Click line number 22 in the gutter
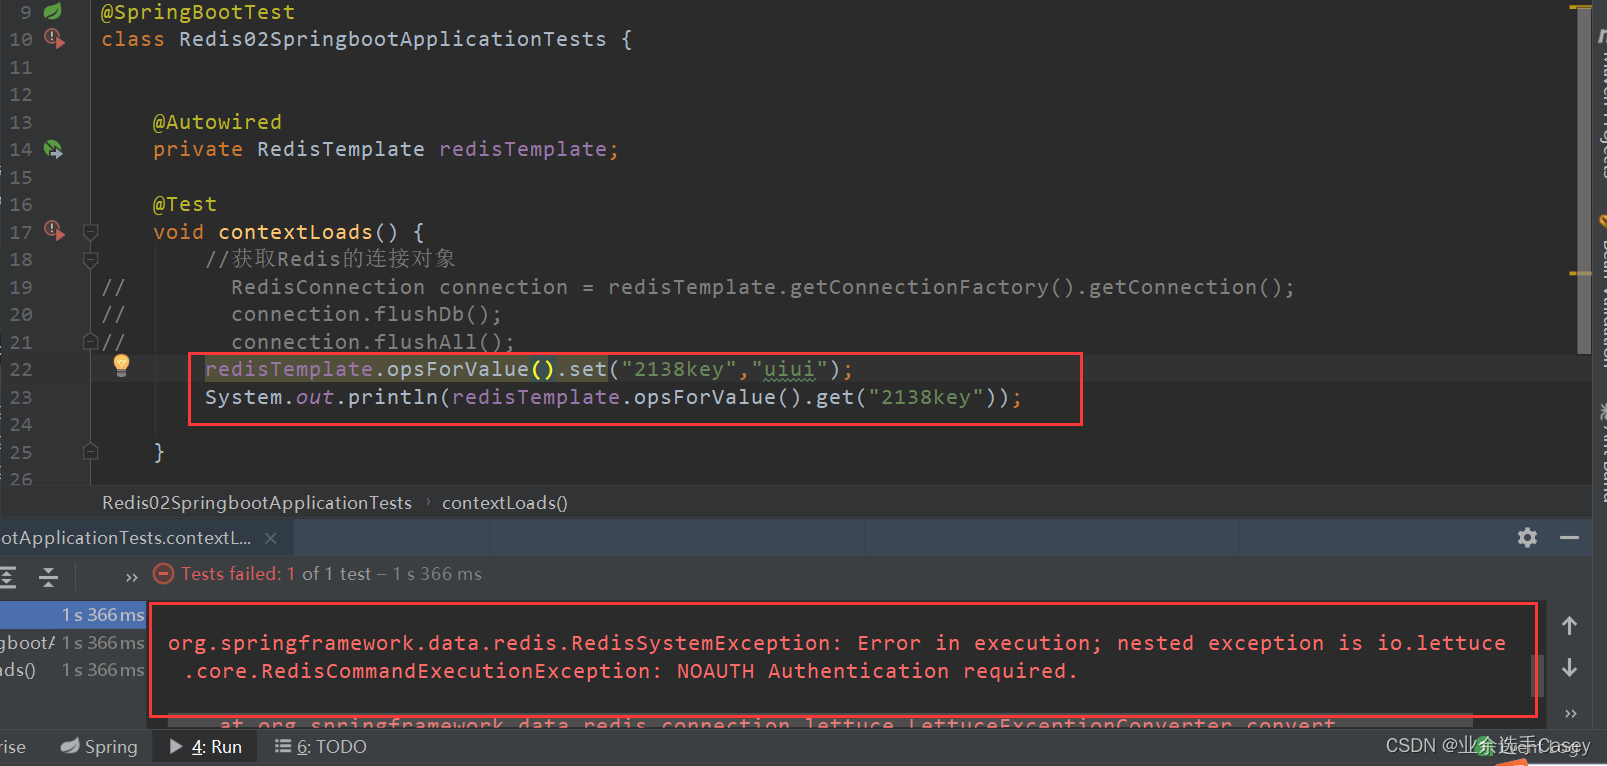This screenshot has height=766, width=1607. [21, 369]
